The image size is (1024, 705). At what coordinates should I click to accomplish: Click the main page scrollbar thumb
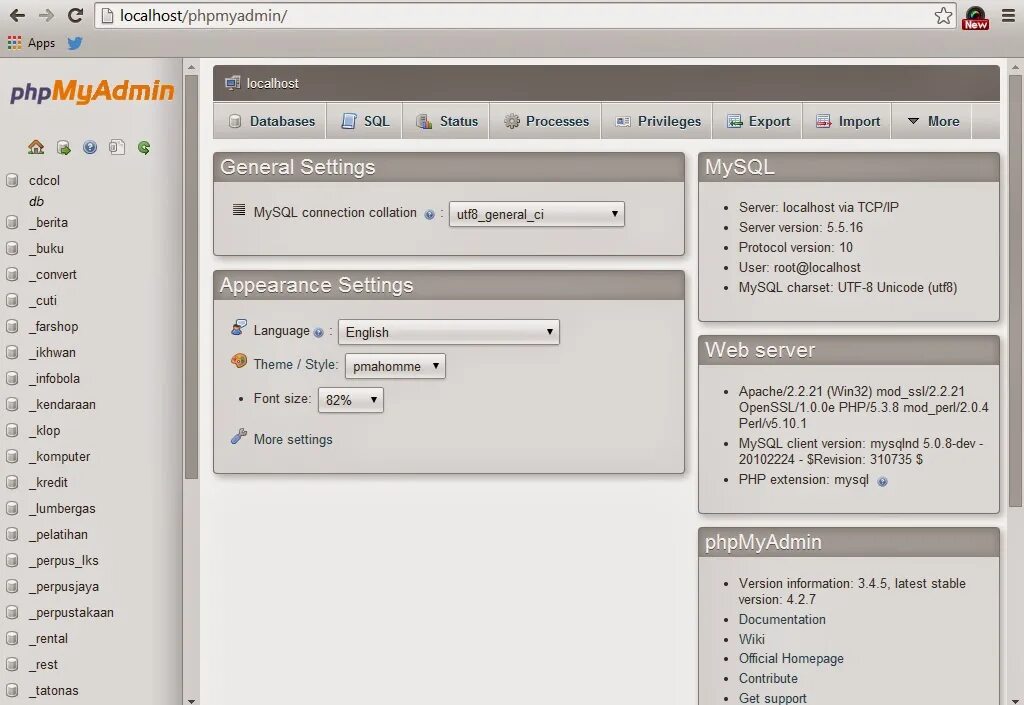pos(1015,290)
